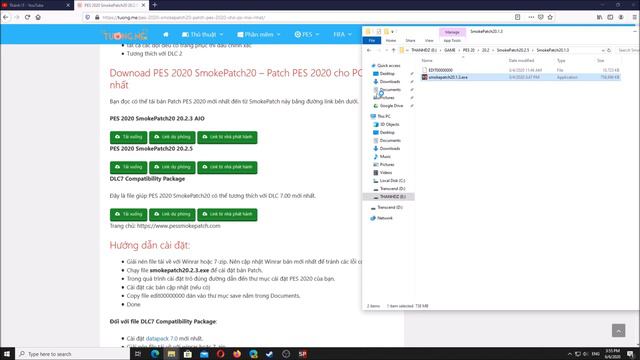Open the Firefox hamburger menu
This screenshot has height=360, width=640.
coord(635,17)
